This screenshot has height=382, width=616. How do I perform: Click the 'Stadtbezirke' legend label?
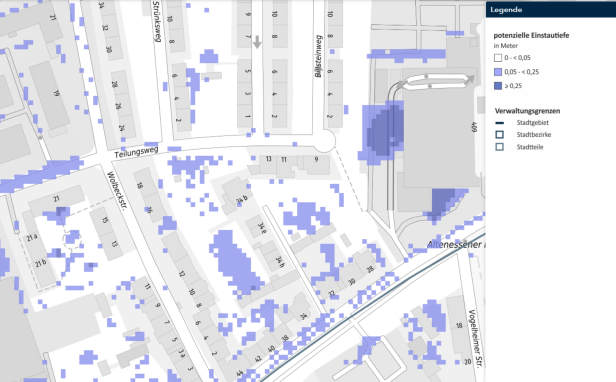click(534, 134)
